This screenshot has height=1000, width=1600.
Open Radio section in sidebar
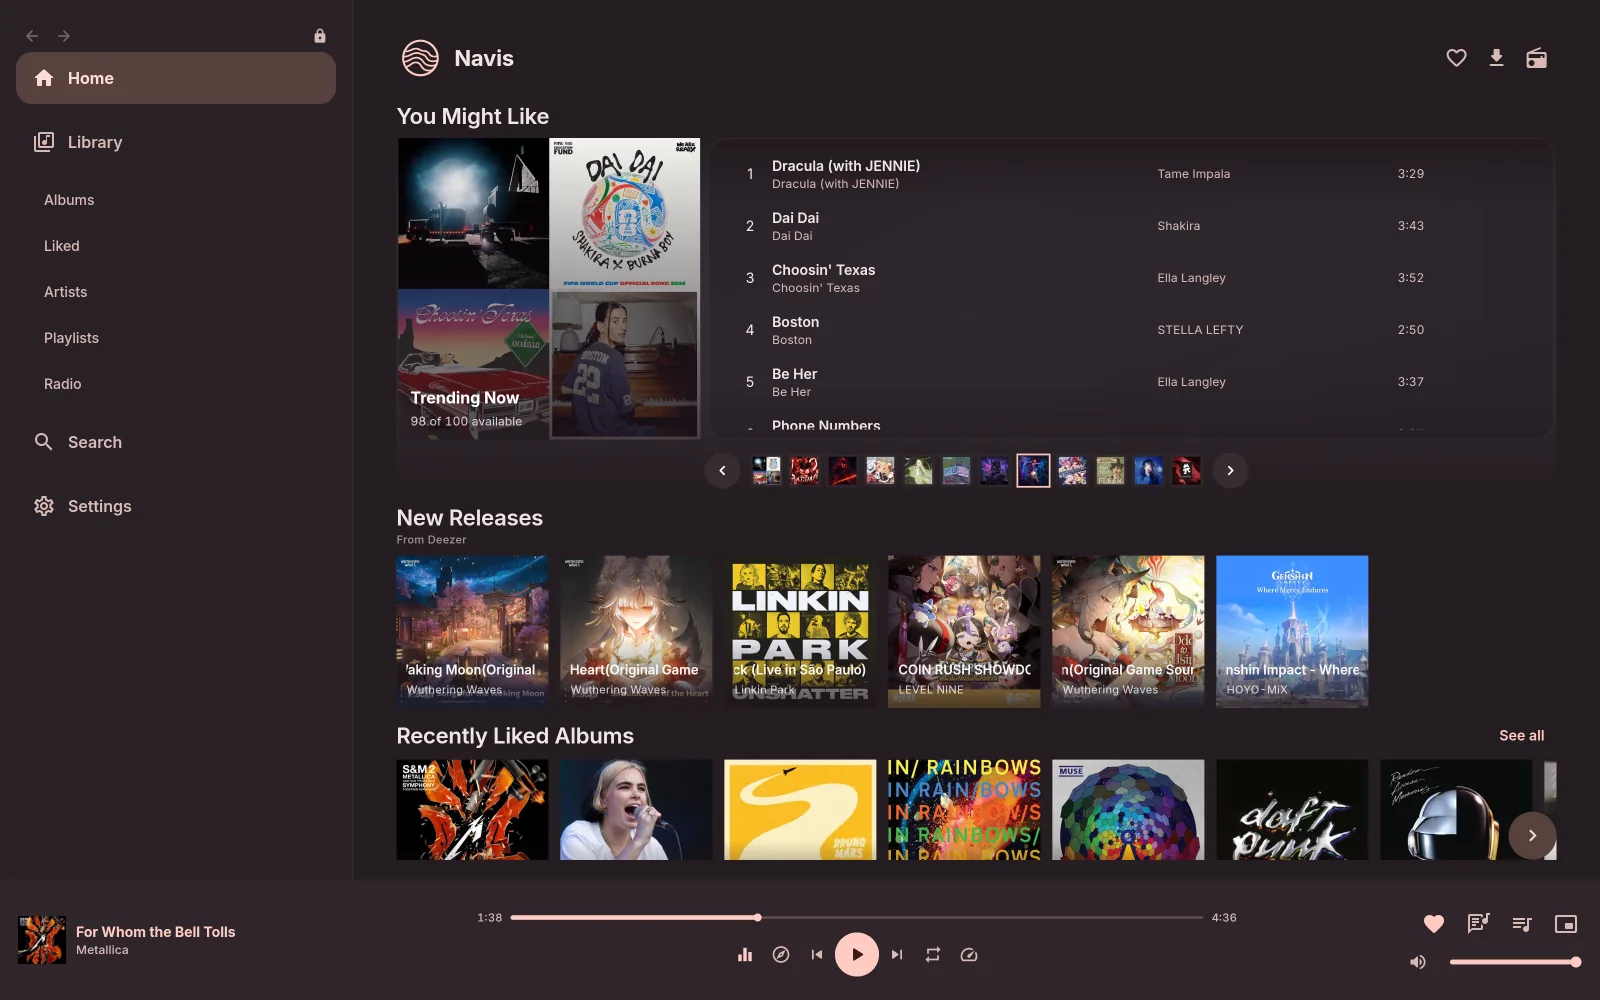[x=63, y=384]
